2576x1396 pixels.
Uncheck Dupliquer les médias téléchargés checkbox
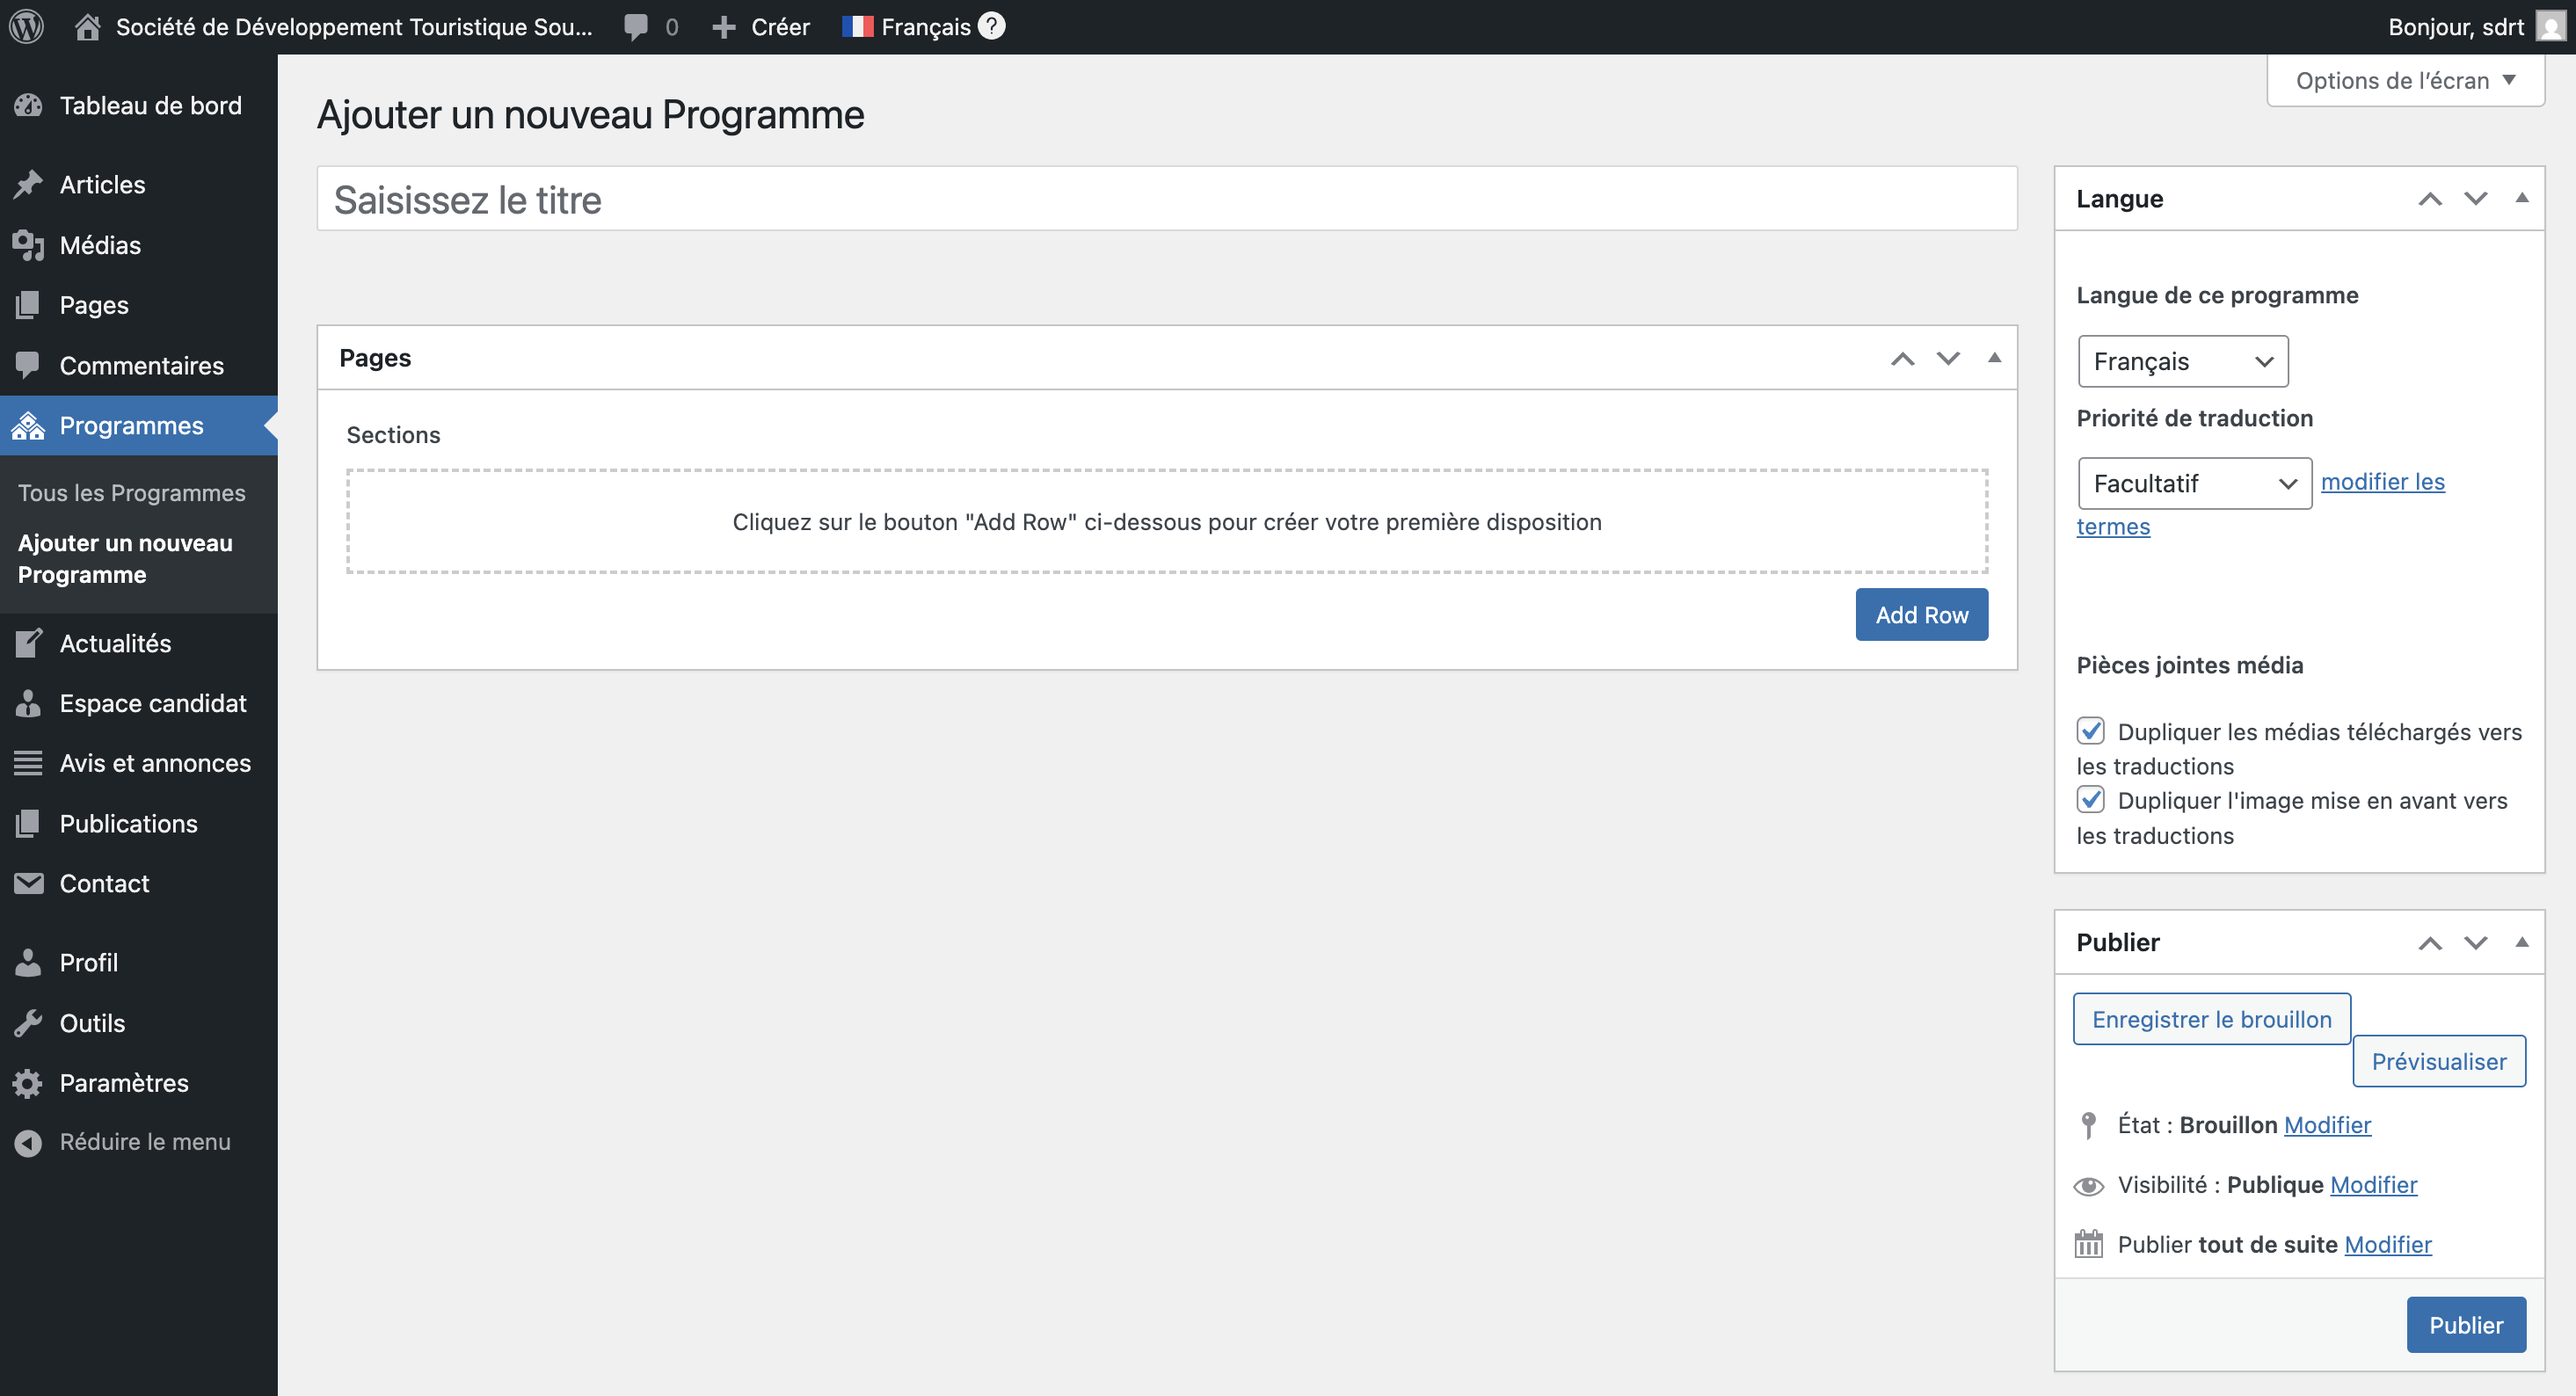click(2090, 731)
